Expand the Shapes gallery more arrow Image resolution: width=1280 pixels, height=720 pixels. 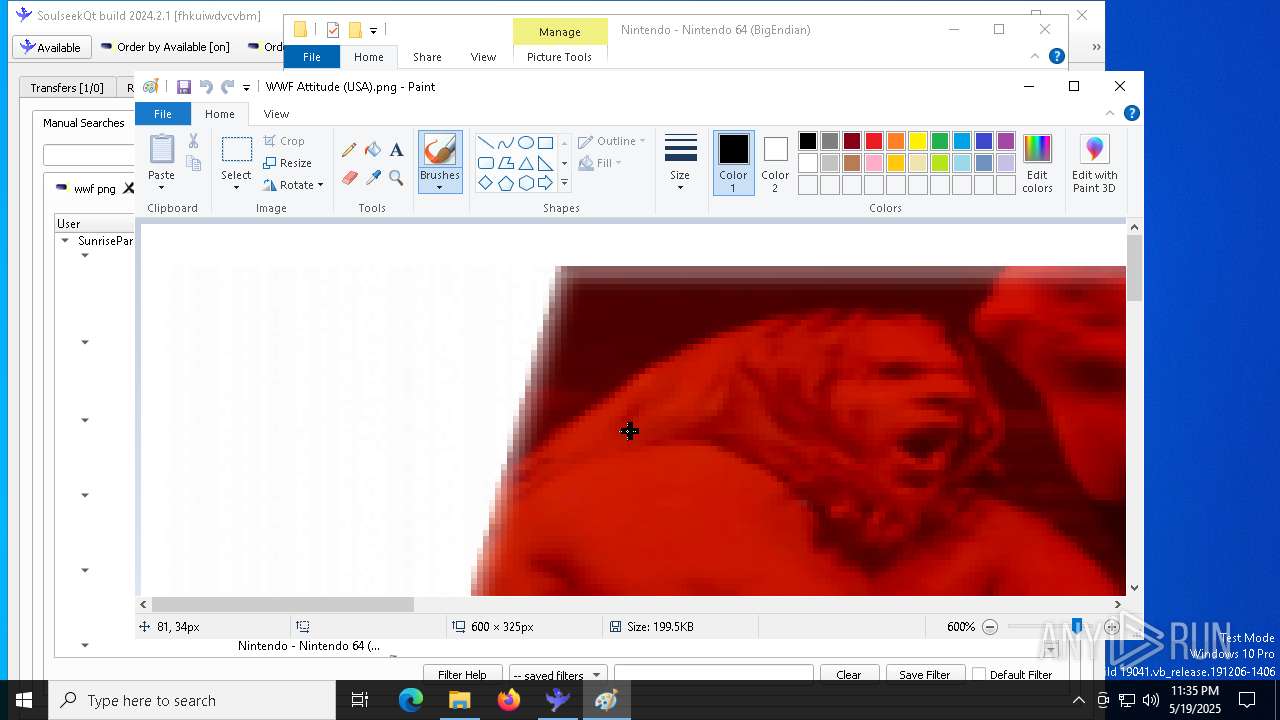tap(564, 183)
